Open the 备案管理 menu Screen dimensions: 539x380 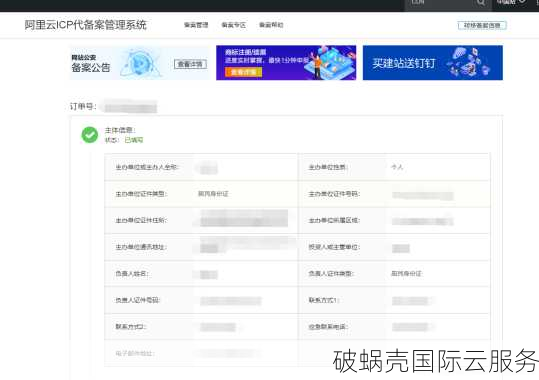point(196,25)
